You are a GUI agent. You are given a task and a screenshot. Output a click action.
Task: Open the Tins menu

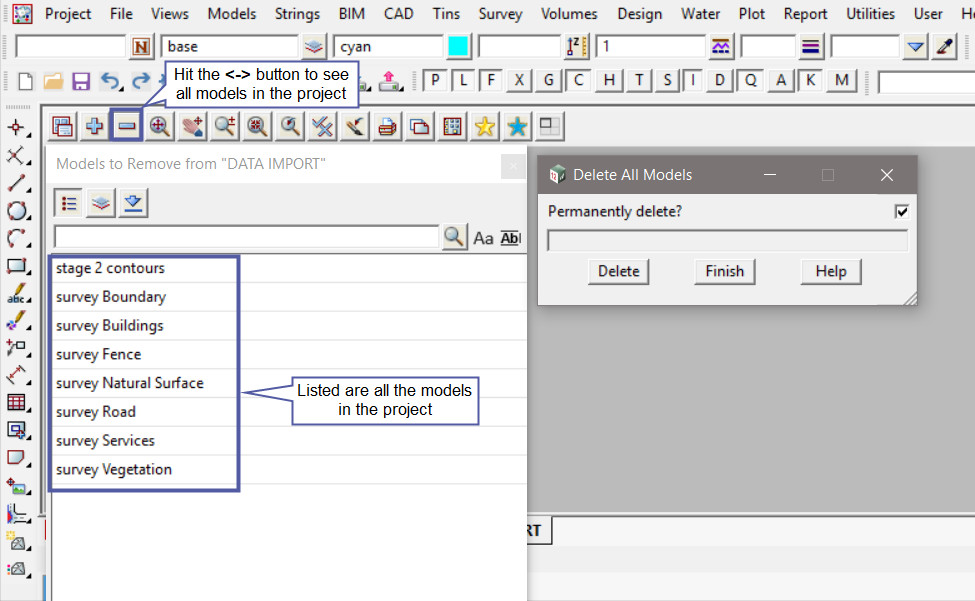pos(446,14)
